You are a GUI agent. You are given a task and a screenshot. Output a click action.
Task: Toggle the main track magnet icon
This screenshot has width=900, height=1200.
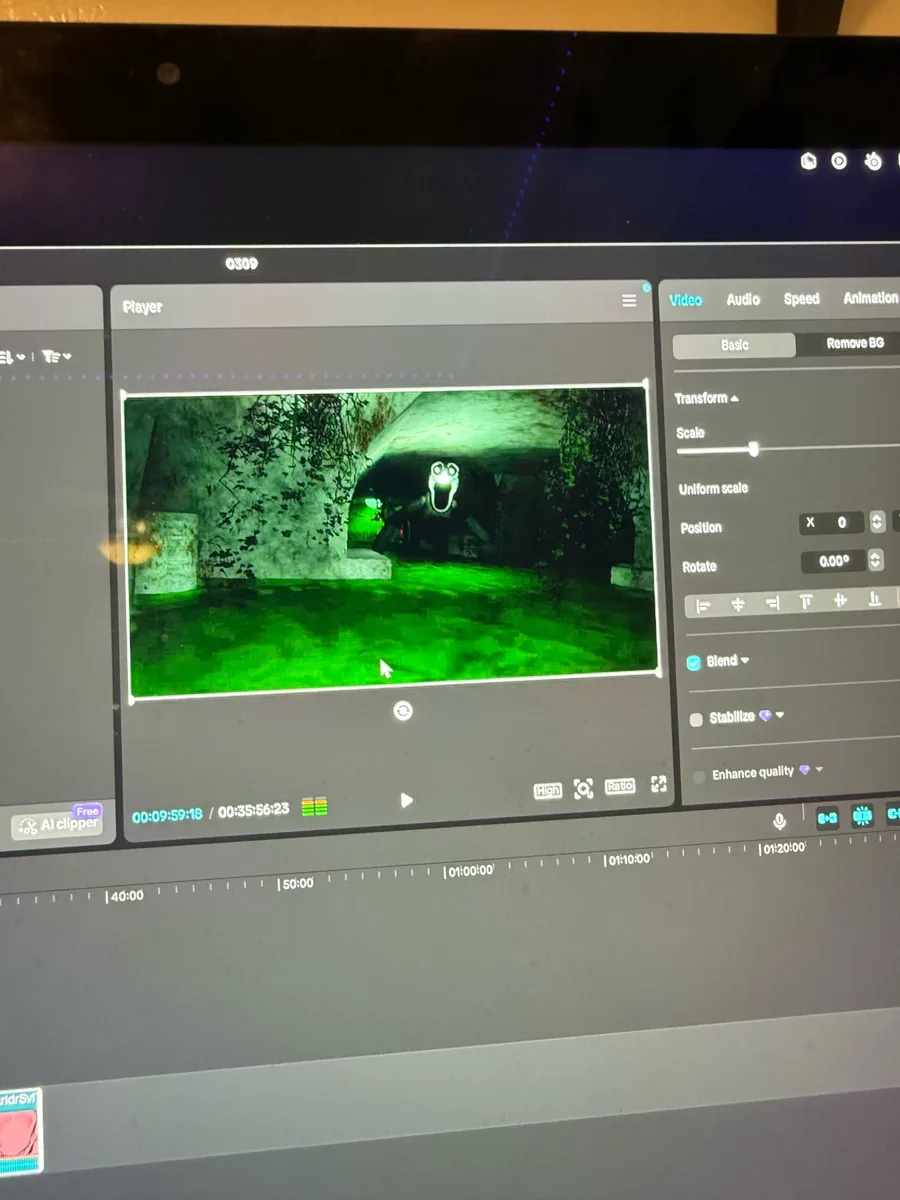[828, 818]
